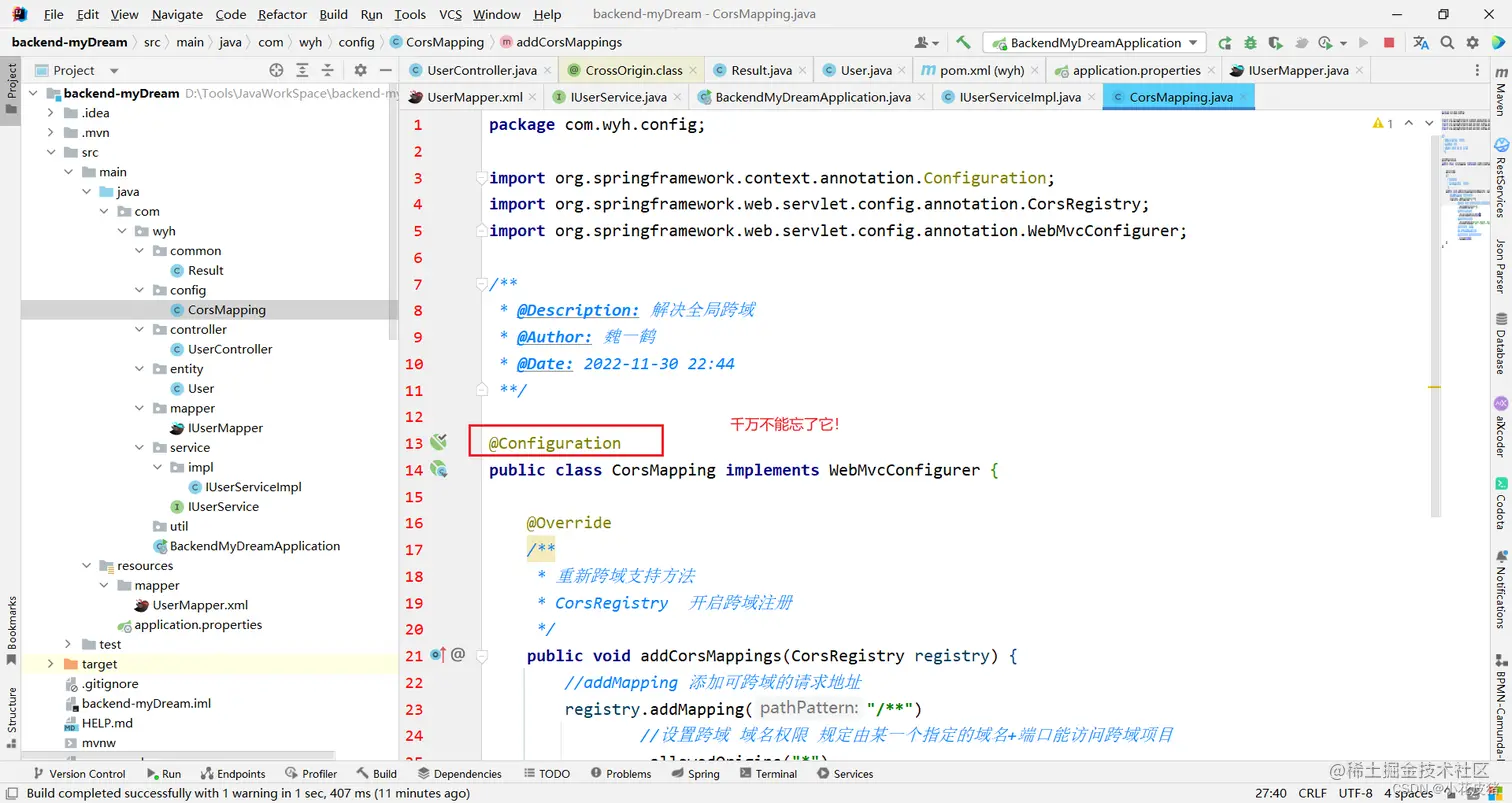Start debugging with the bug icon
Image resolution: width=1512 pixels, height=803 pixels.
[x=1250, y=43]
